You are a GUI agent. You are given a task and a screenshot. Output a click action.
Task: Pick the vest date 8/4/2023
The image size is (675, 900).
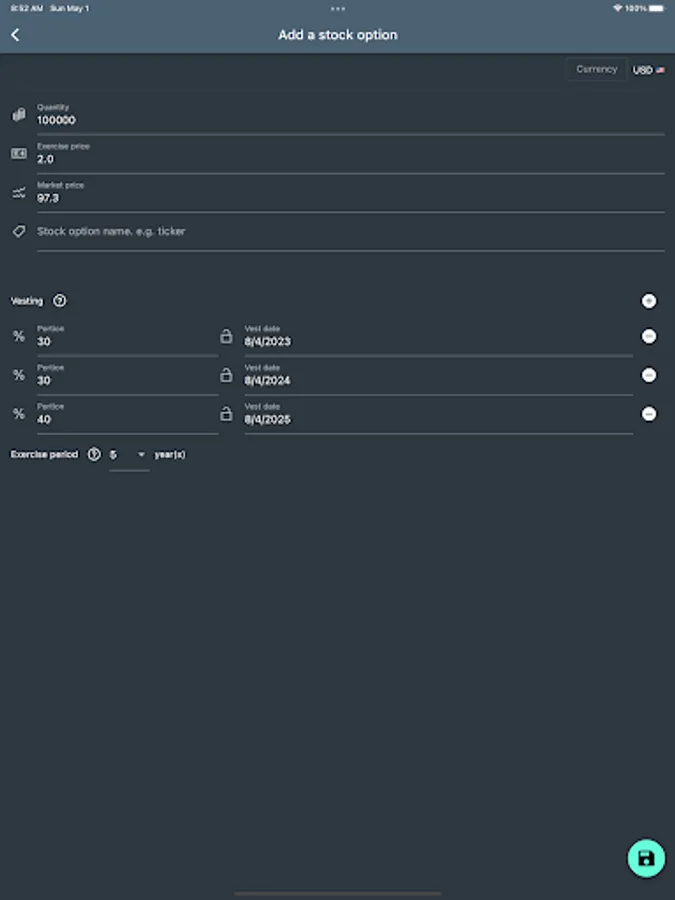438,341
